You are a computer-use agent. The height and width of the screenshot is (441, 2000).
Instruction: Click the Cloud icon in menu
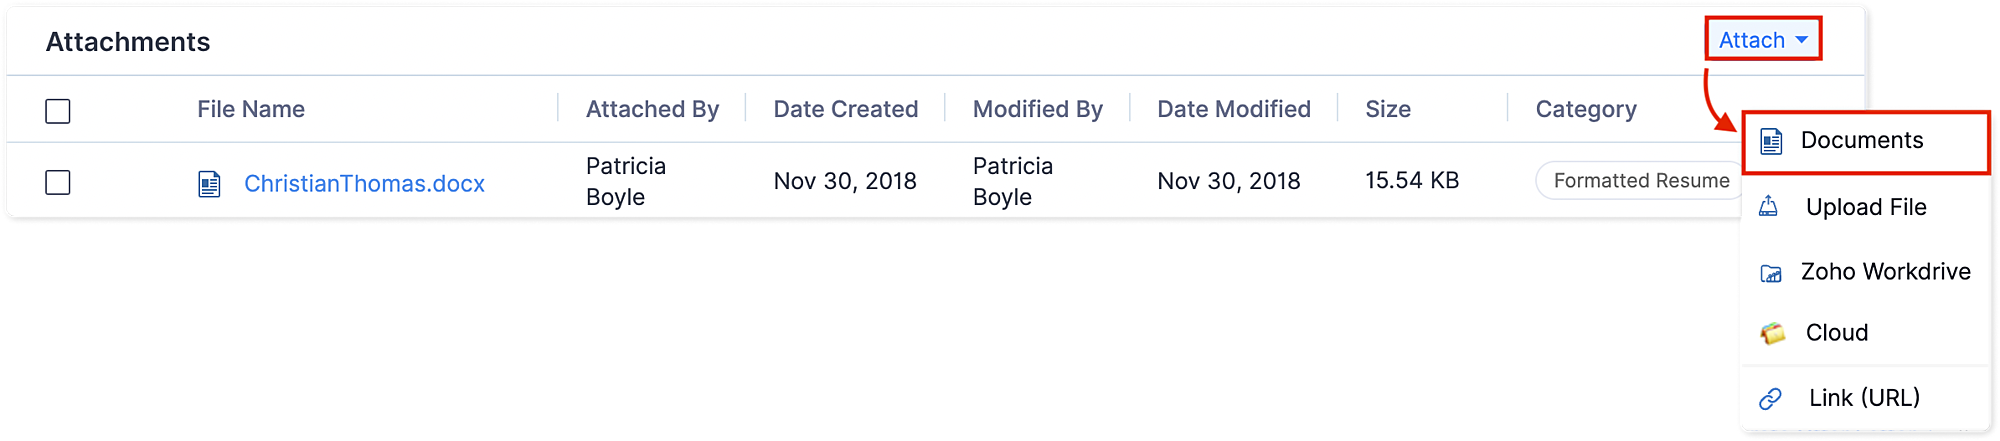pyautogui.click(x=1772, y=333)
